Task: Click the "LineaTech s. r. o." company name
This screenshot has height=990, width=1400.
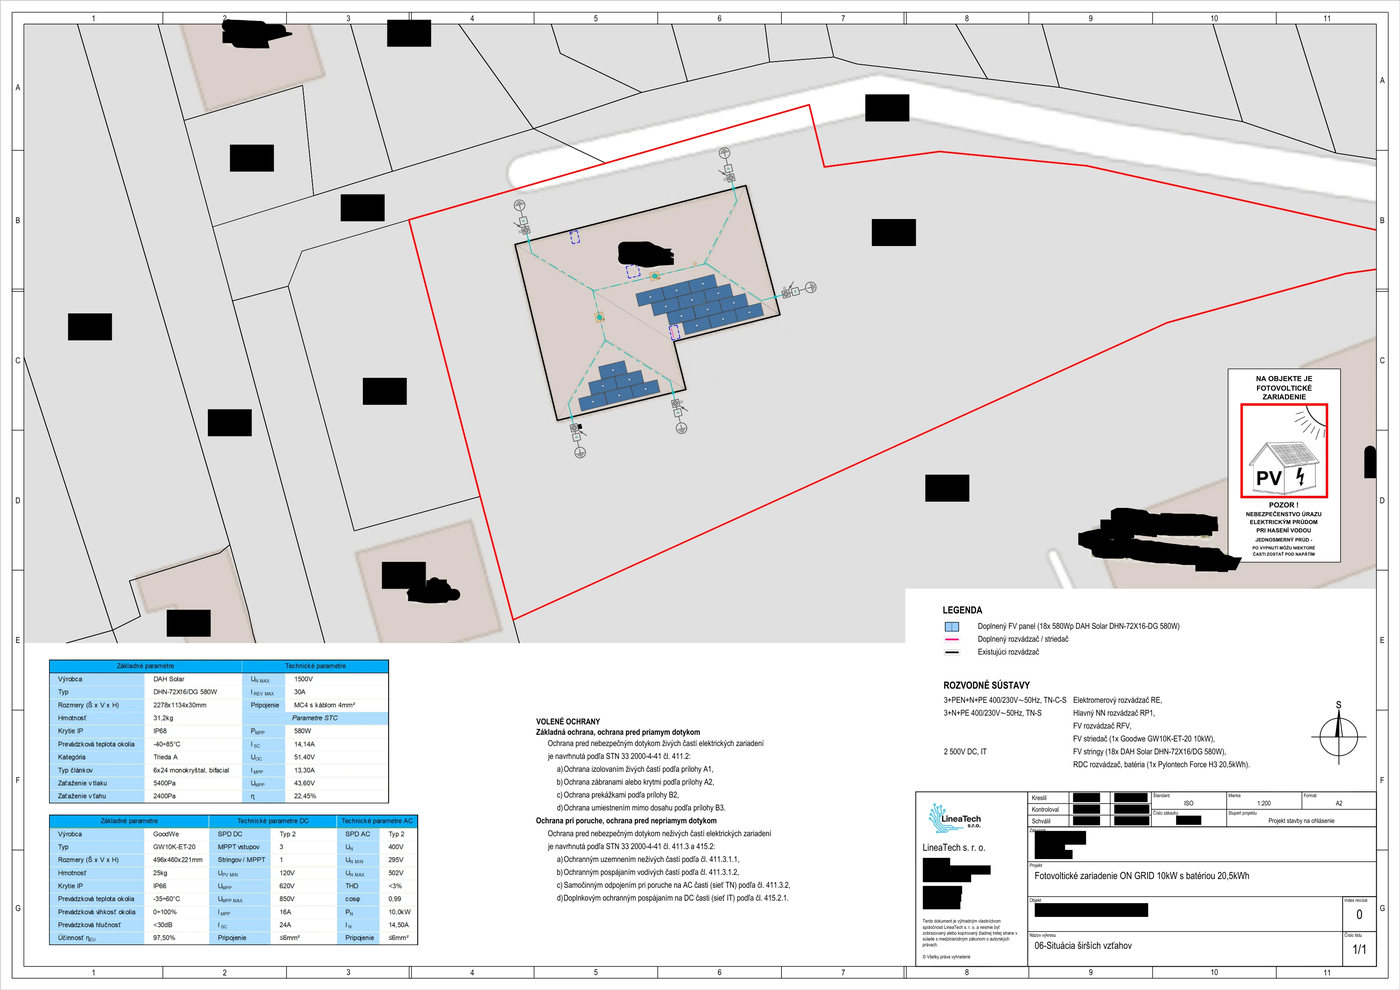Action: coord(954,848)
